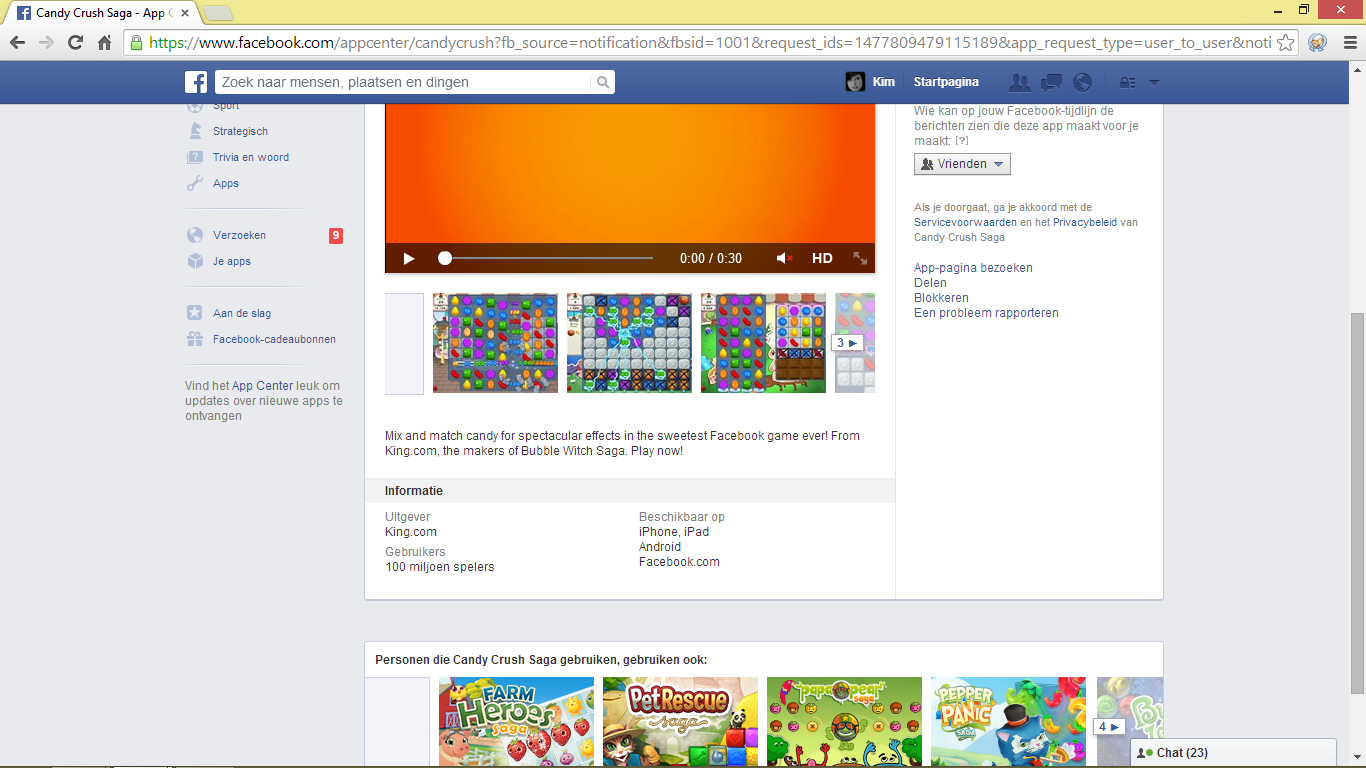
Task: Open a new browser tab
Action: [x=217, y=13]
